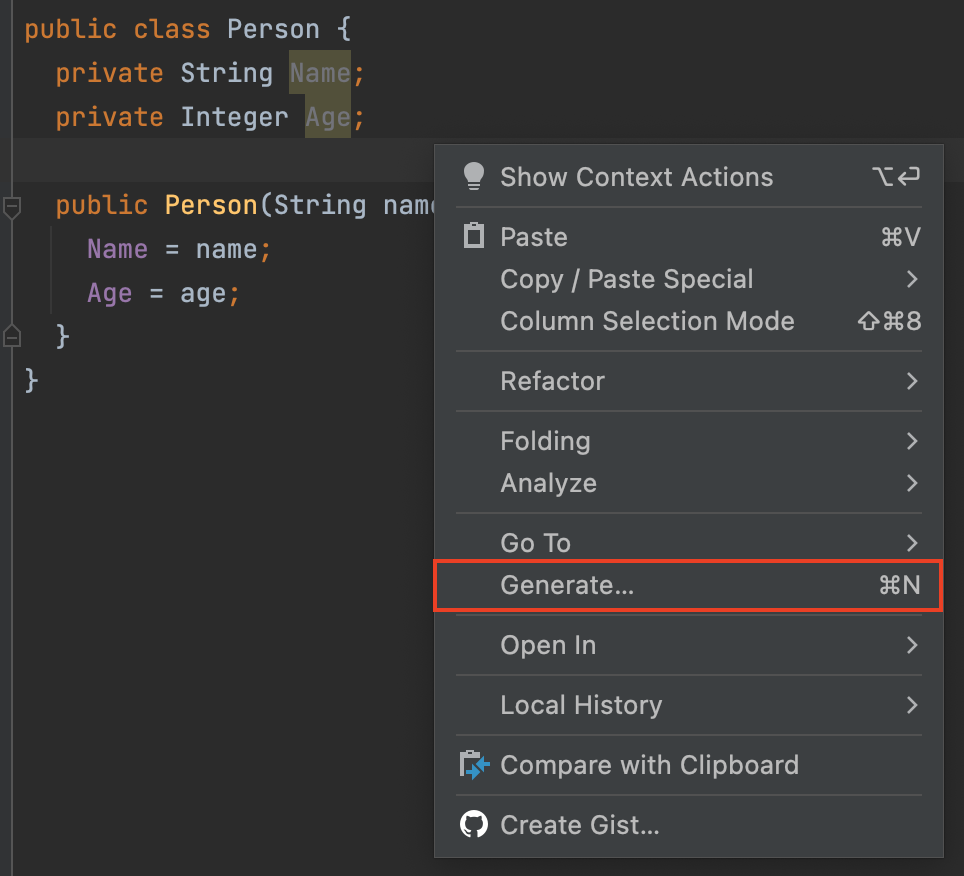Screen dimensions: 964x876
Task: Select the Open In menu entry
Action: pyautogui.click(x=548, y=645)
